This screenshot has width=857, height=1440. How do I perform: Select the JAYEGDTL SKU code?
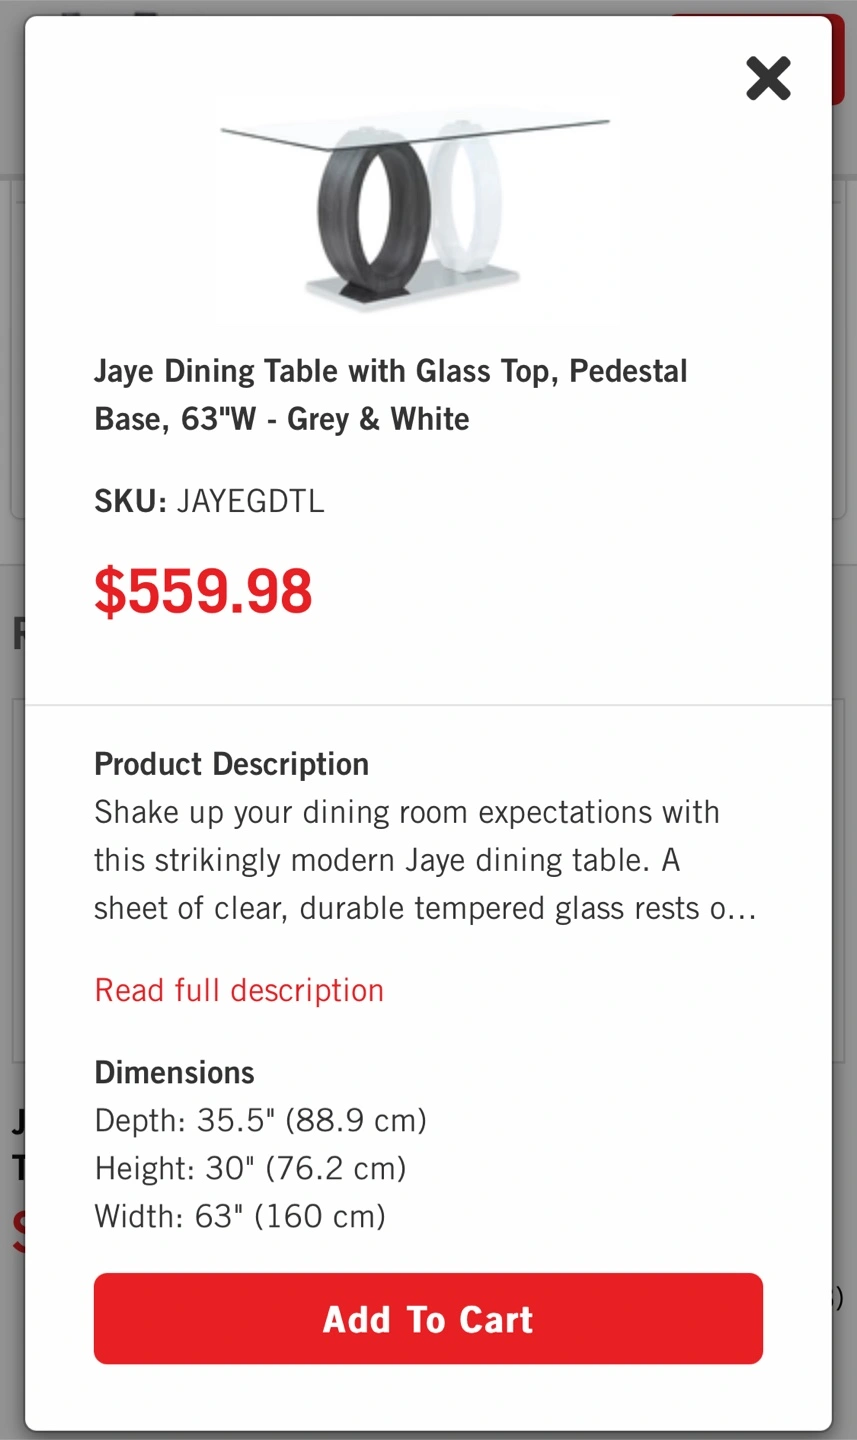250,500
